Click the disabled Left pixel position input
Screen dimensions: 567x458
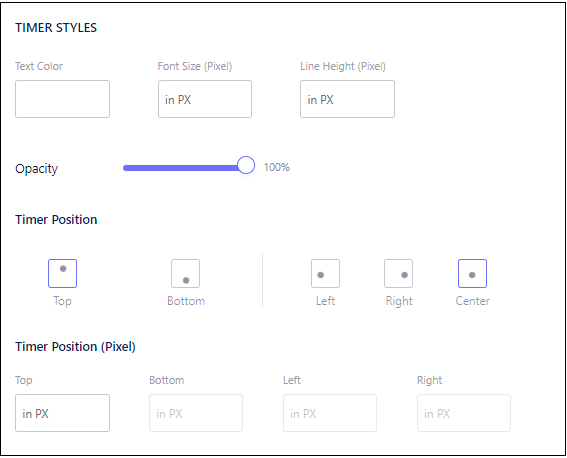click(x=330, y=413)
